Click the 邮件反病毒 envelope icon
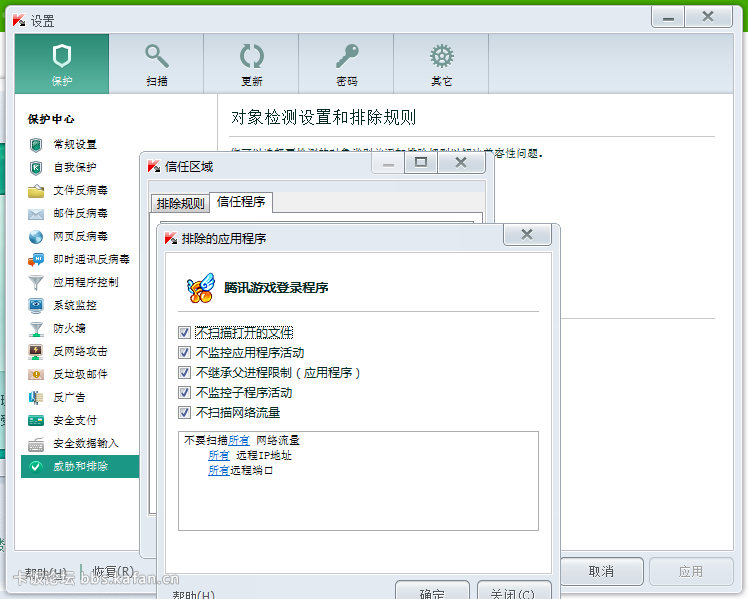This screenshot has width=748, height=599. pyautogui.click(x=36, y=214)
